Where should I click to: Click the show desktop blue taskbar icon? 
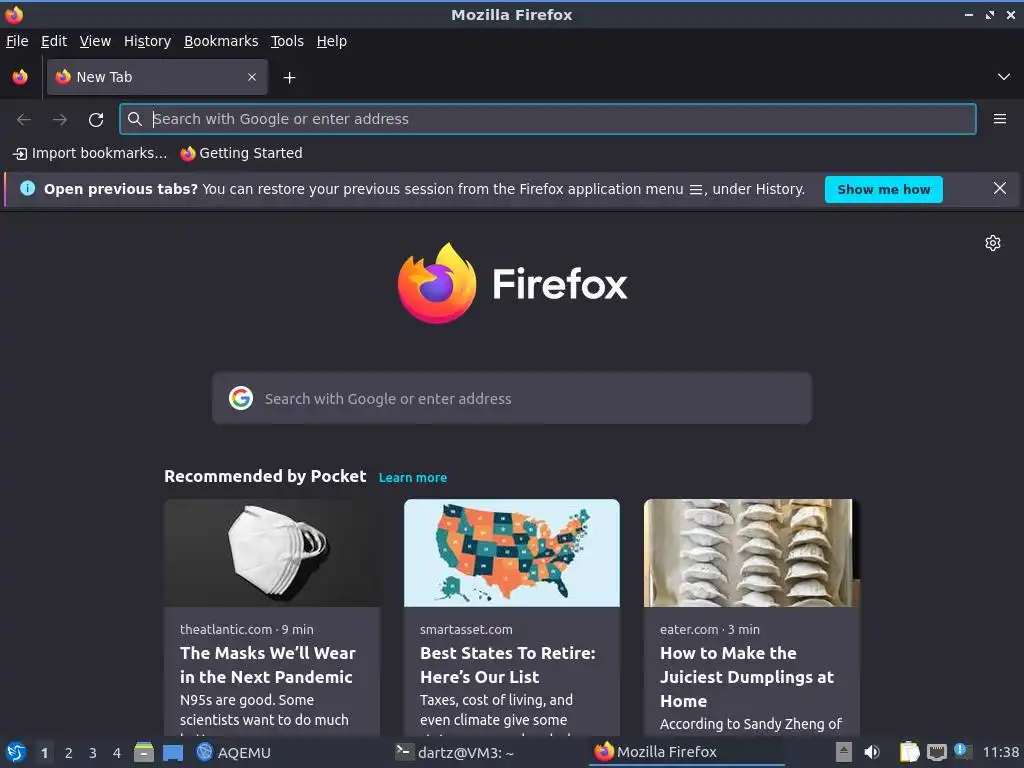tap(173, 753)
